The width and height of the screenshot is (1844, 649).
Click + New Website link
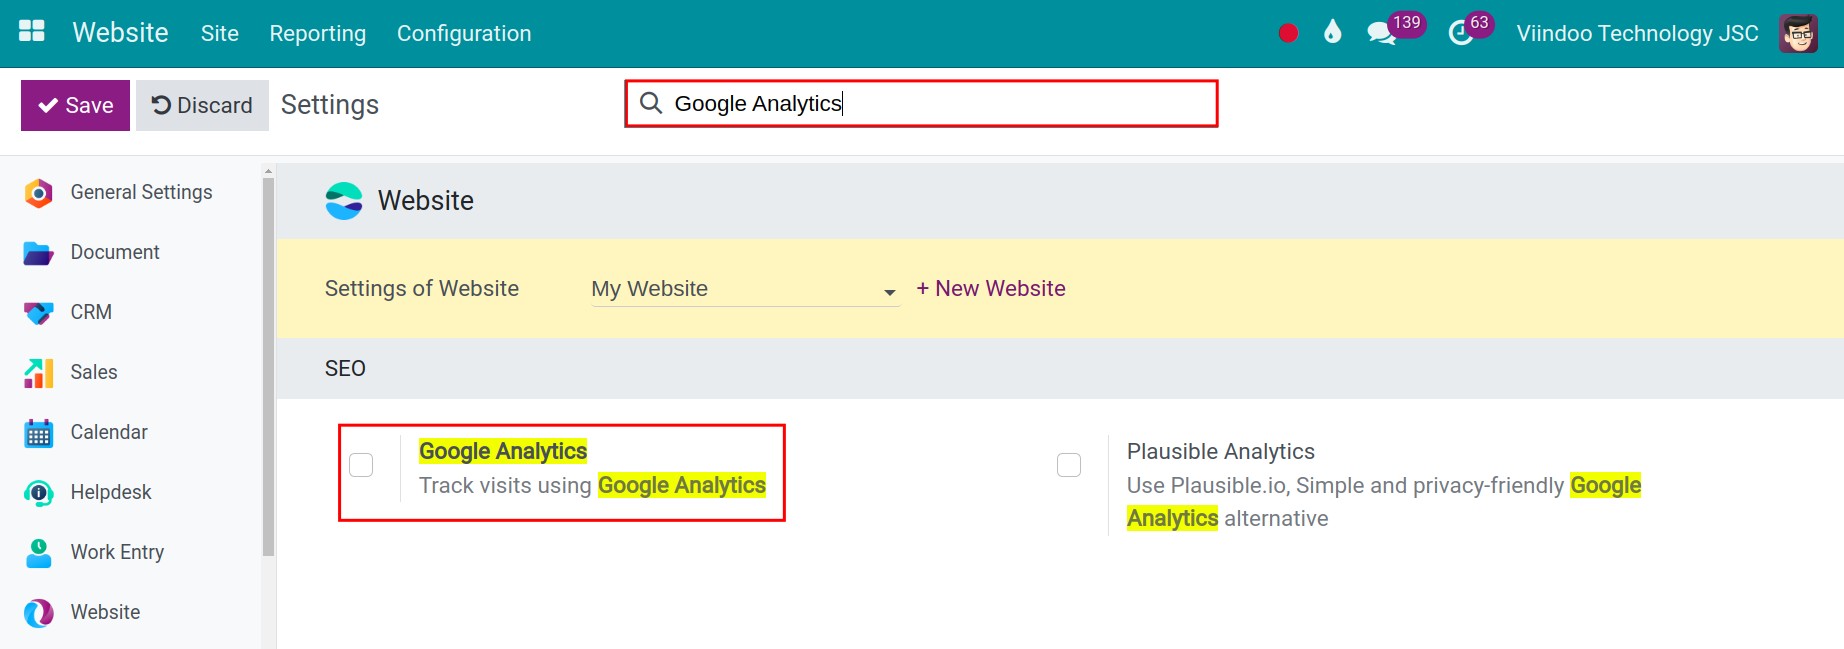click(990, 288)
